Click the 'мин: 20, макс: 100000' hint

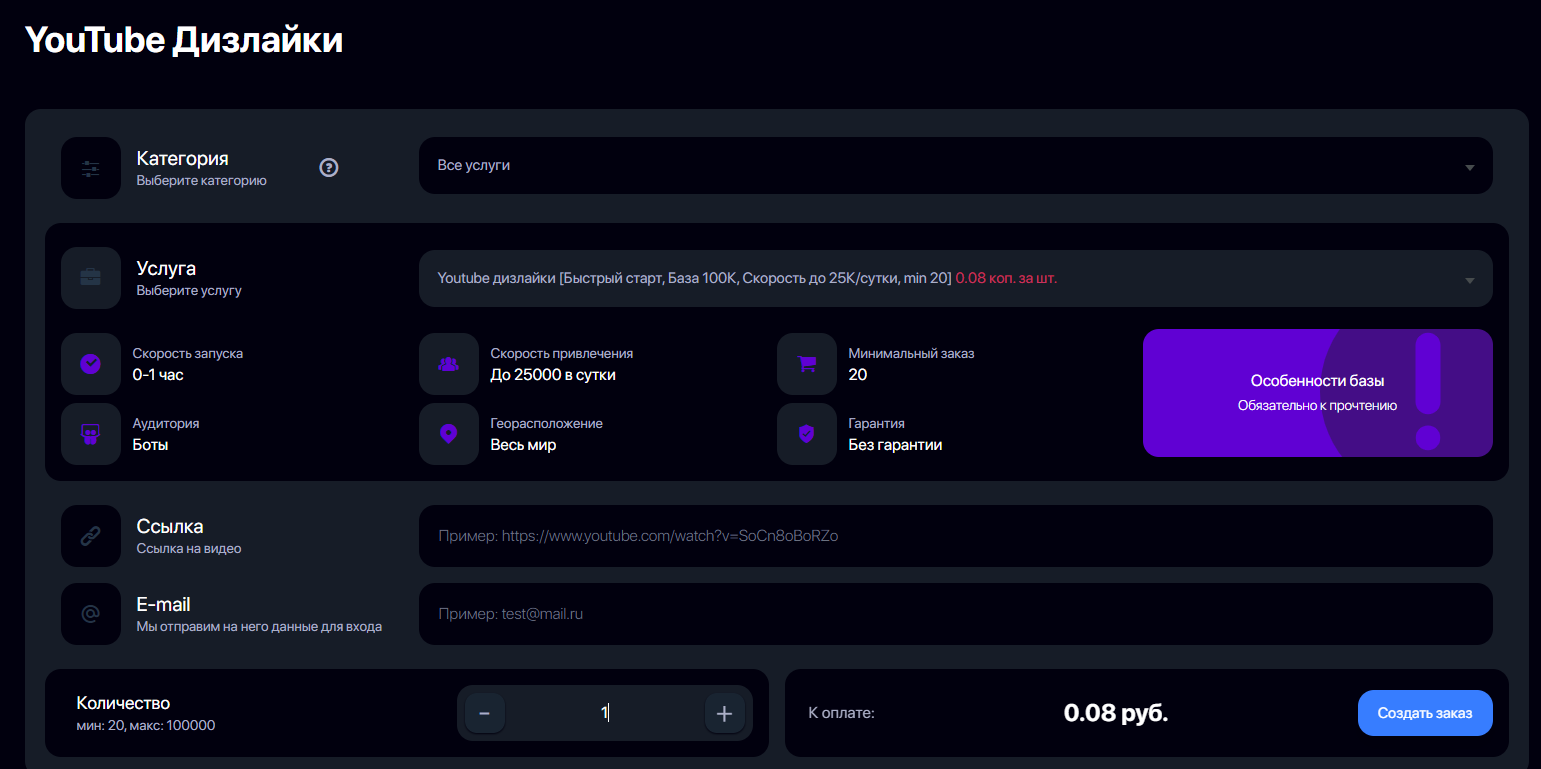146,725
